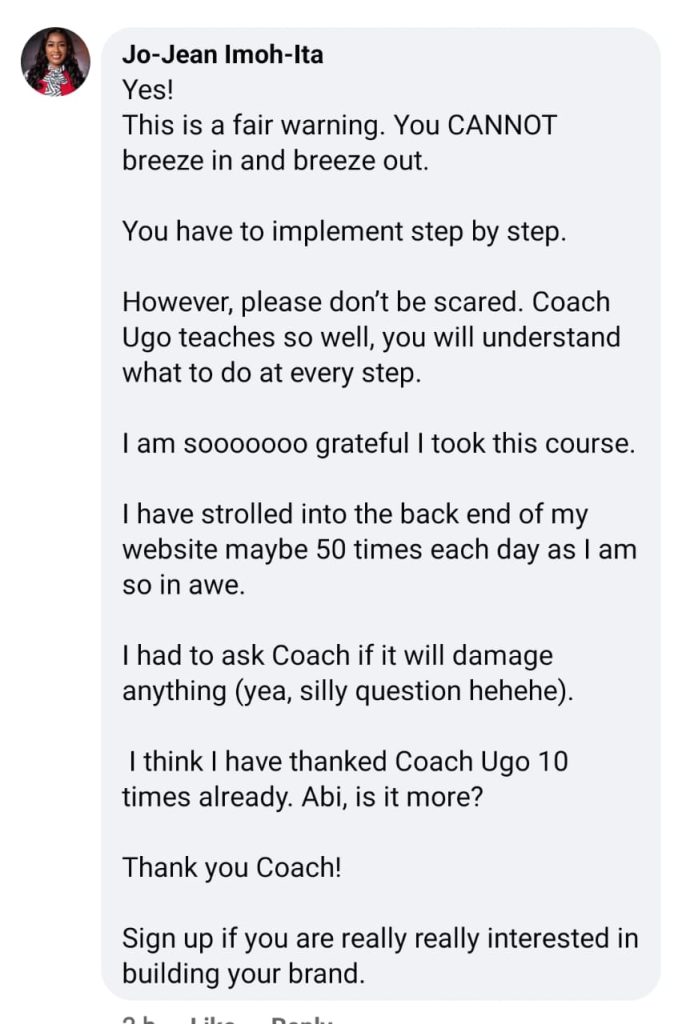Like the comment from Jo-Jean
Image resolution: width=682 pixels, height=1024 pixels.
click(x=212, y=1019)
